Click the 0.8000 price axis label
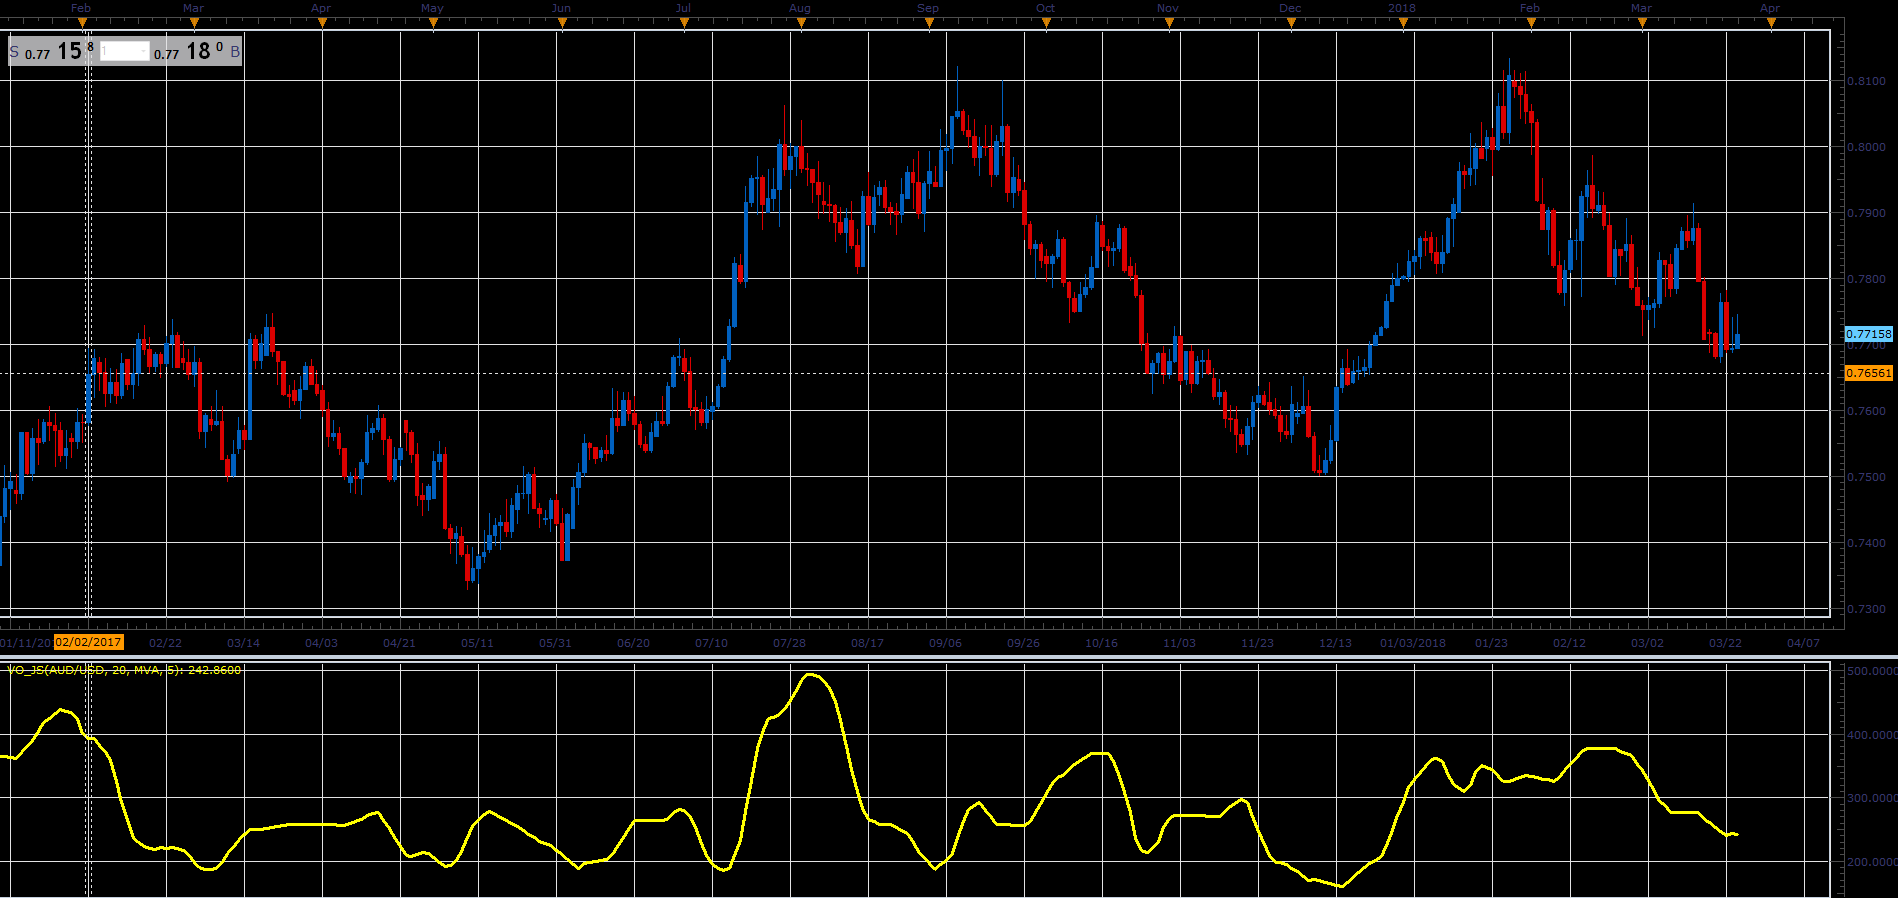The height and width of the screenshot is (898, 1898). point(1866,147)
